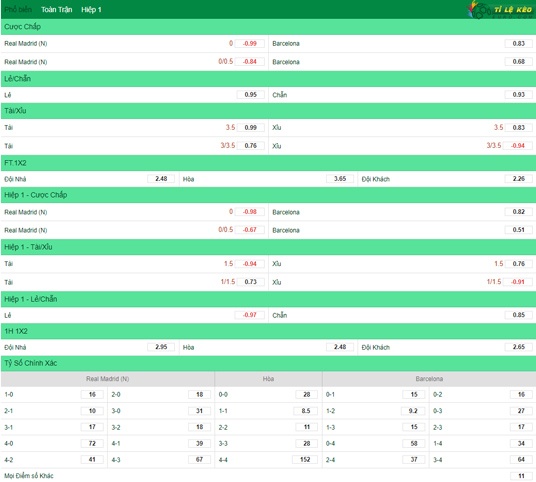The image size is (536, 482).
Task: Collapse the Cược Chấp section header
Action: 268,27
